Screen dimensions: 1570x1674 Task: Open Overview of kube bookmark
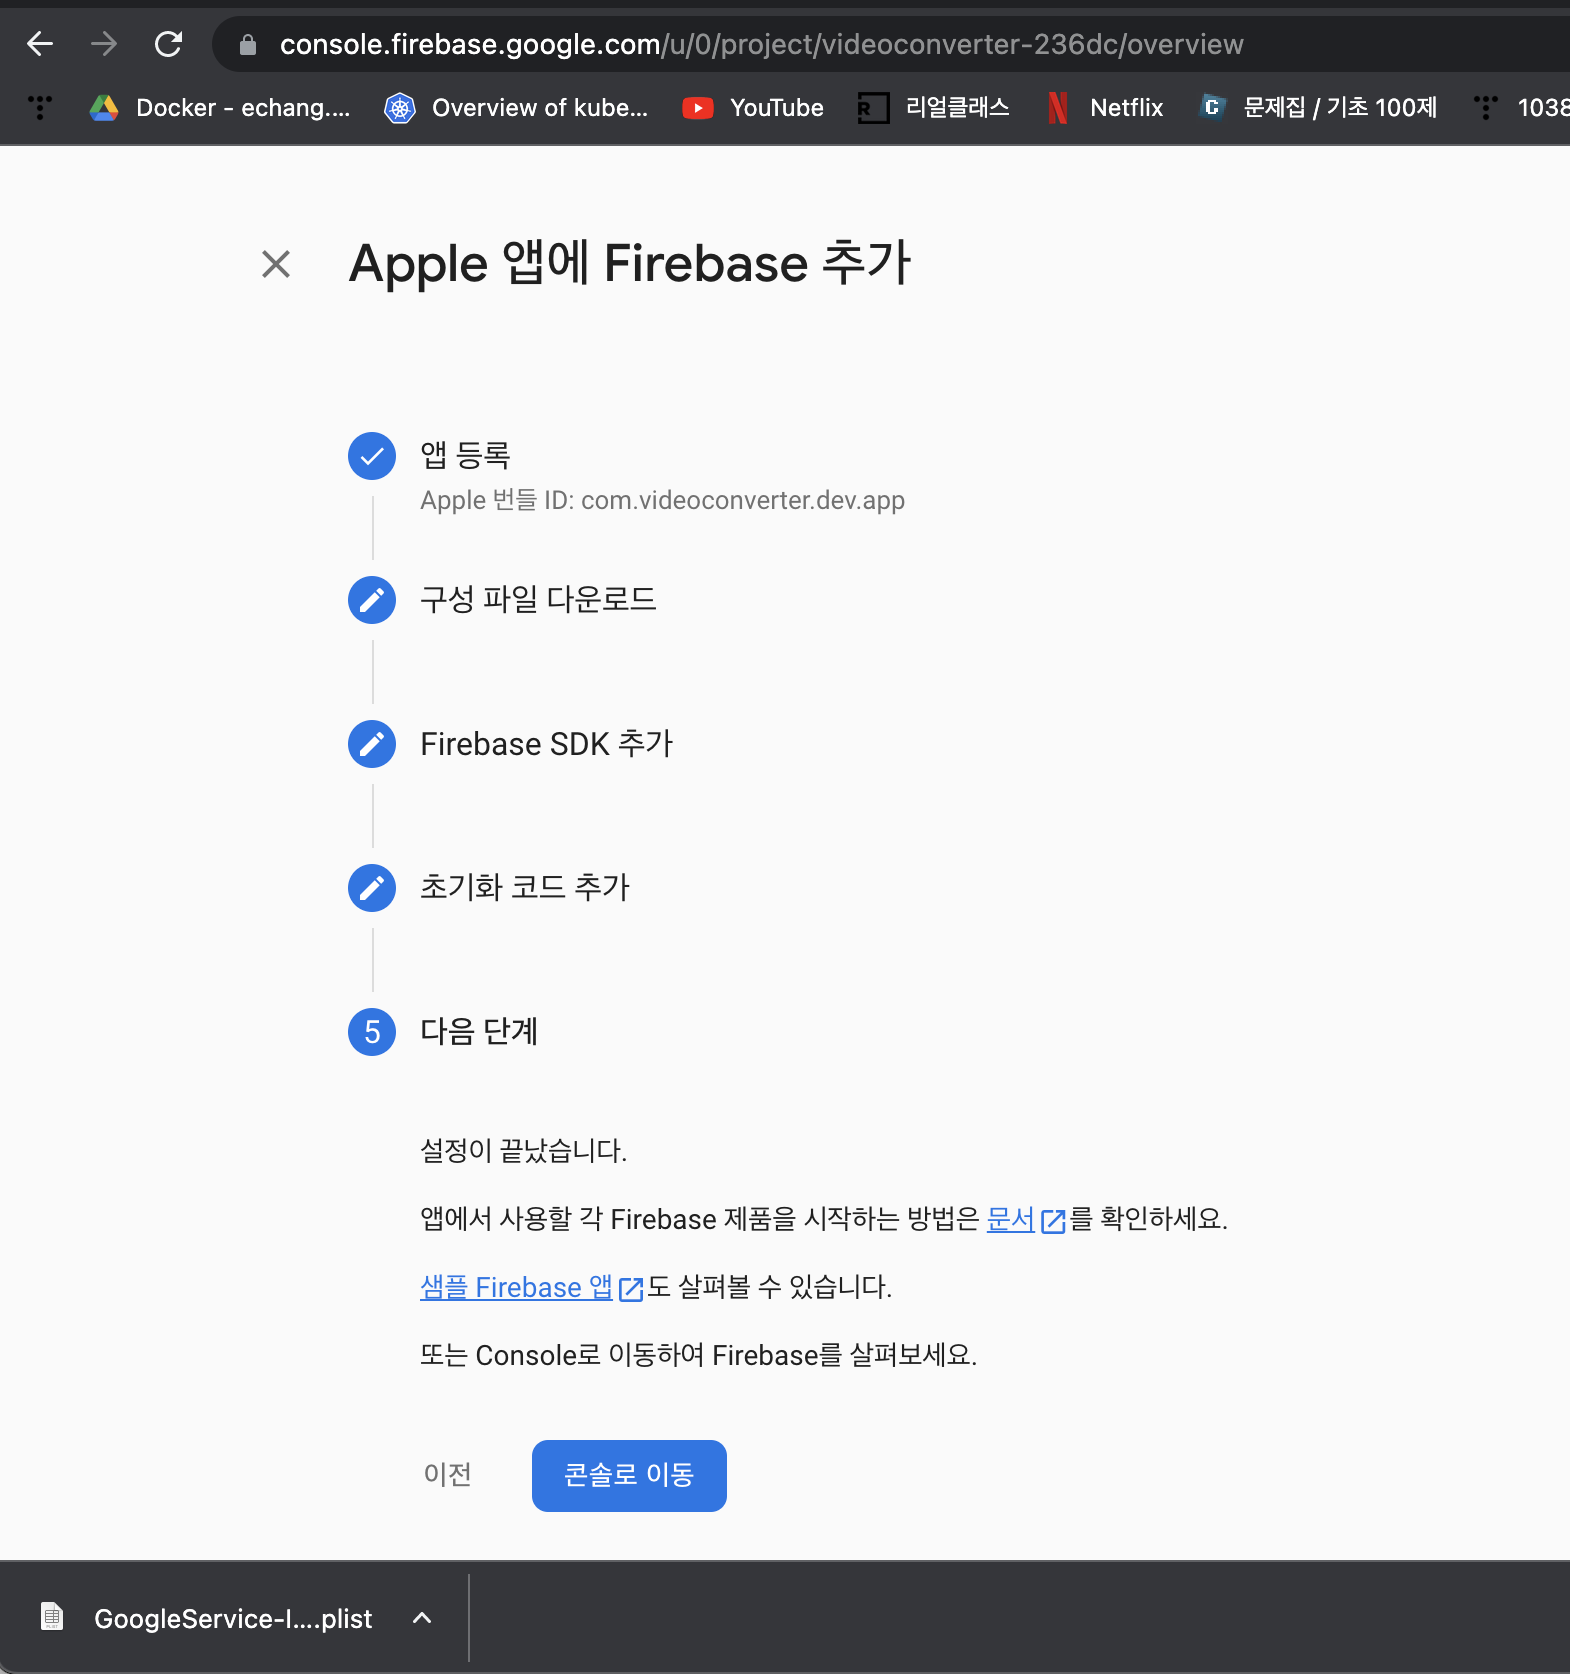516,107
